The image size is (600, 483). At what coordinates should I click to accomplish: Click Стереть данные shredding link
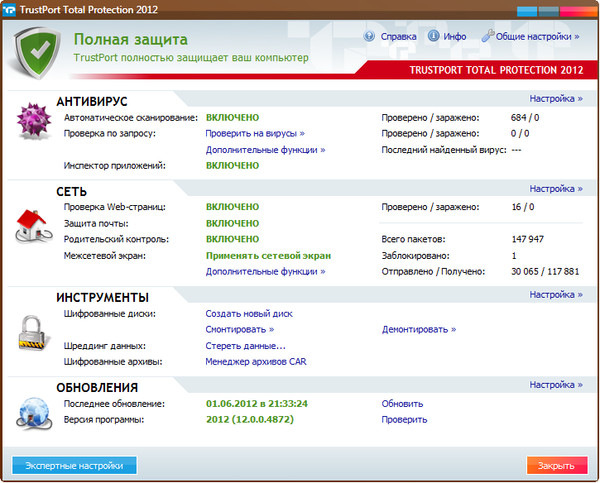[x=246, y=346]
